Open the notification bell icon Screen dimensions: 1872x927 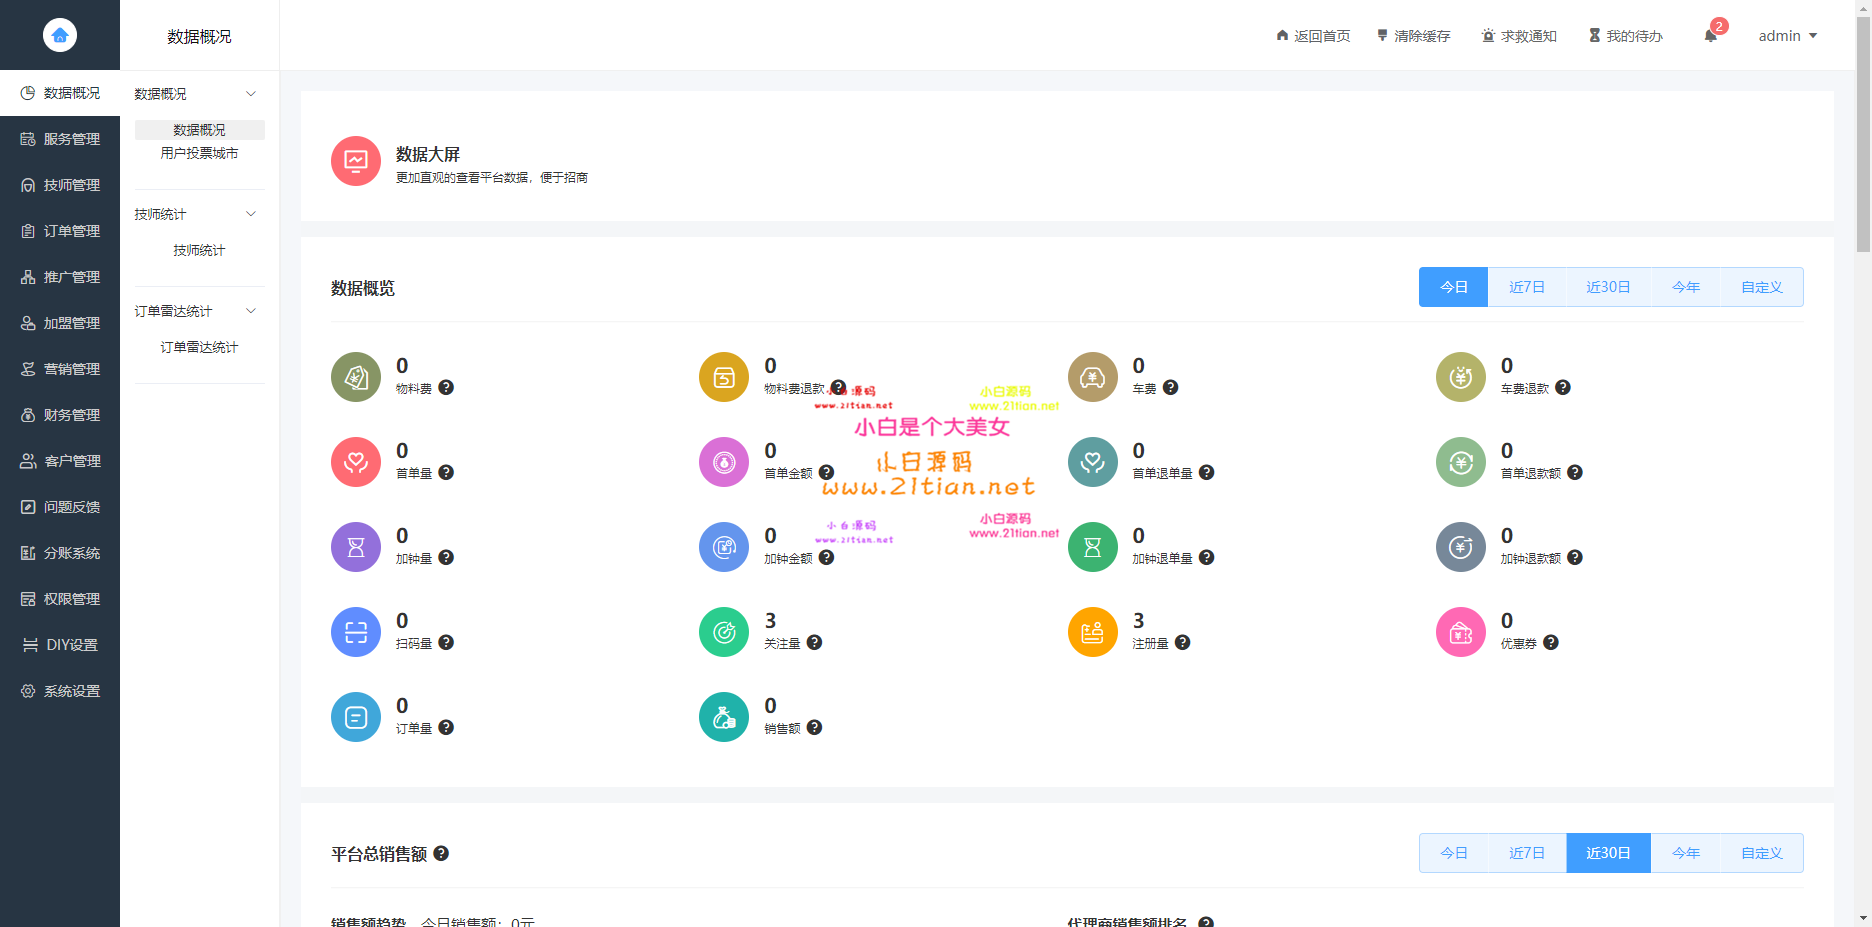(x=1710, y=36)
